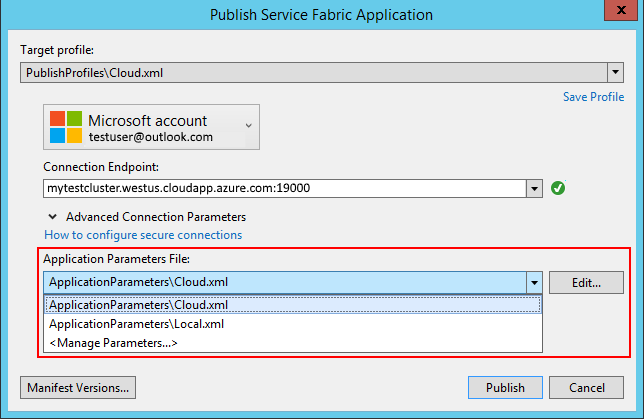
Task: Open Manifest Versions dialog
Action: pos(78,388)
